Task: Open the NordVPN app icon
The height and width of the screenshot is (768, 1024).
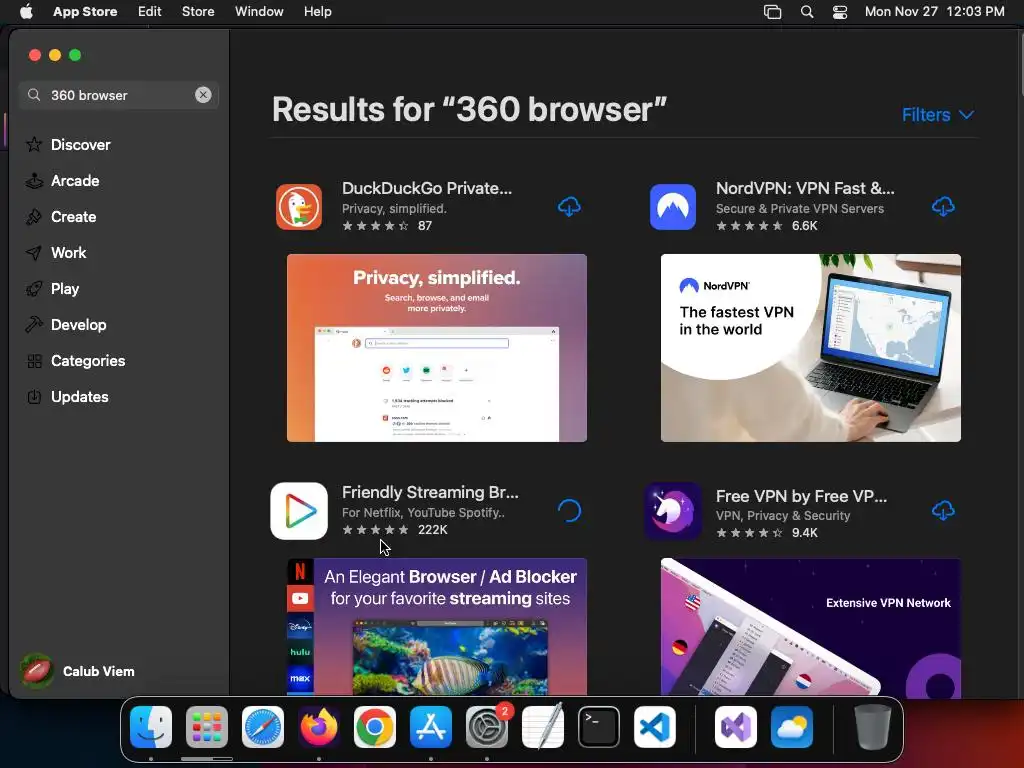Action: tap(673, 207)
